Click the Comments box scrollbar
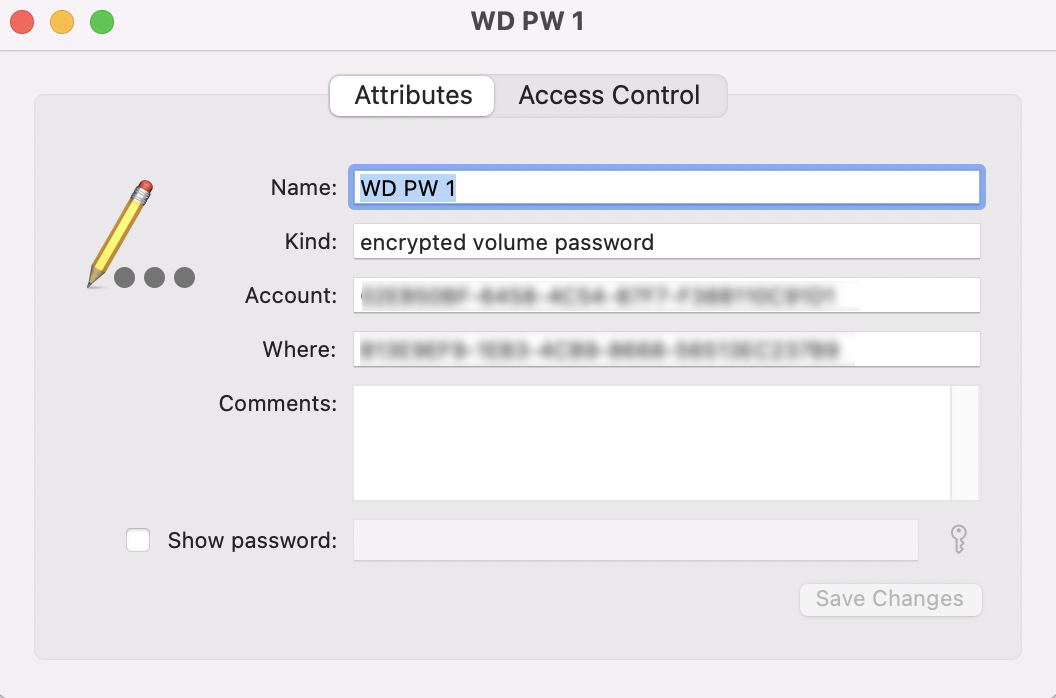Image resolution: width=1056 pixels, height=698 pixels. pyautogui.click(x=965, y=443)
